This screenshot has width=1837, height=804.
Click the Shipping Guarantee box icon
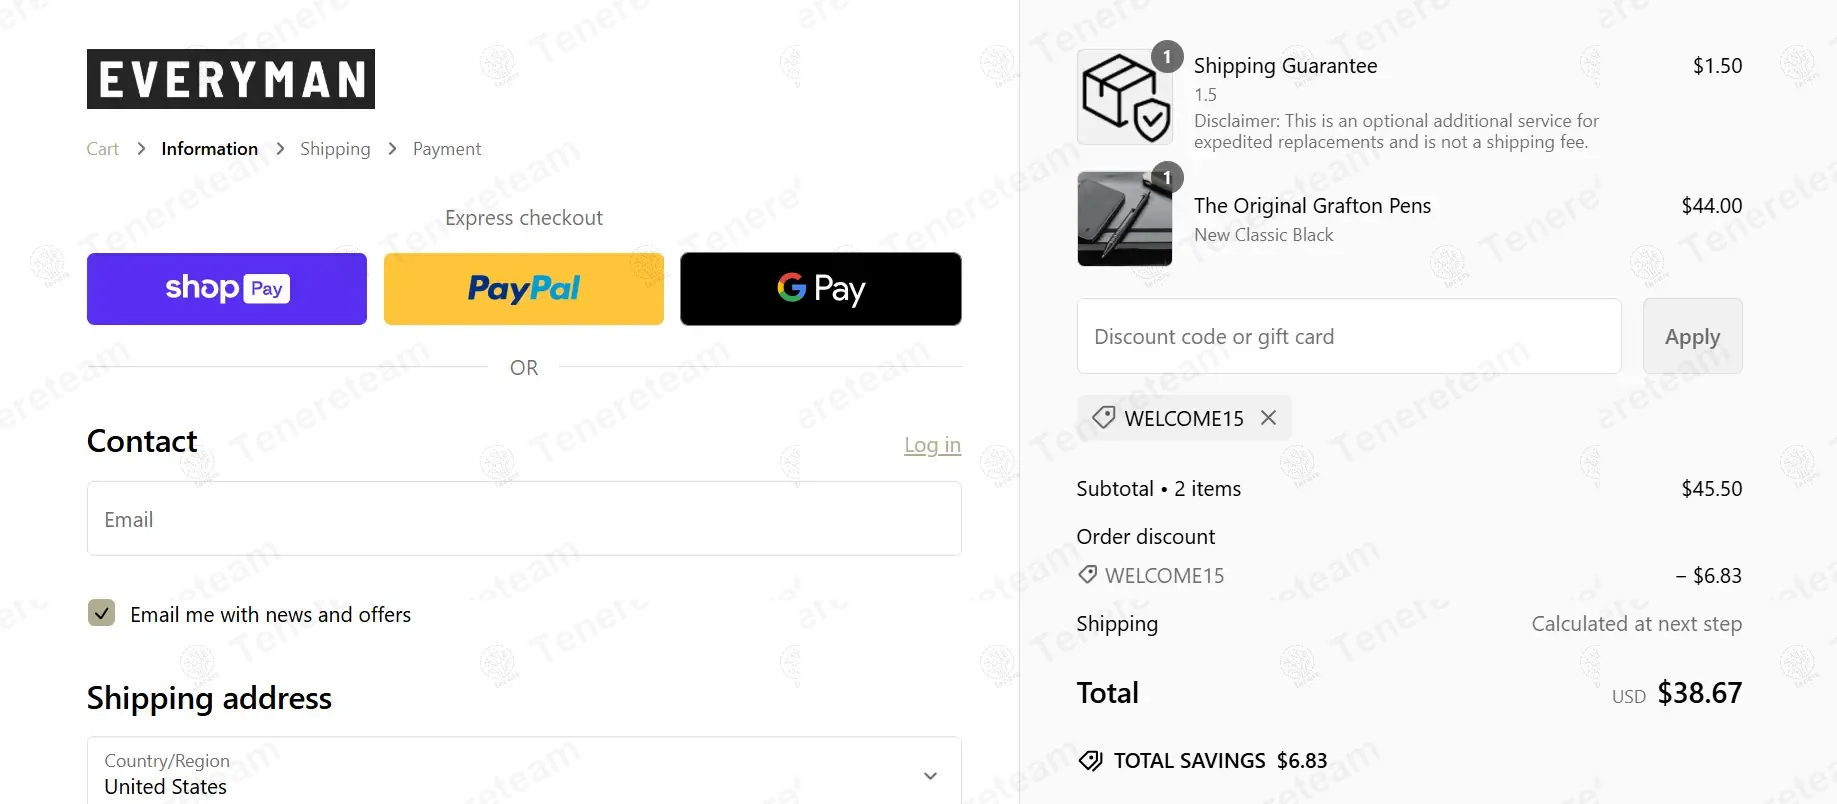click(x=1124, y=97)
